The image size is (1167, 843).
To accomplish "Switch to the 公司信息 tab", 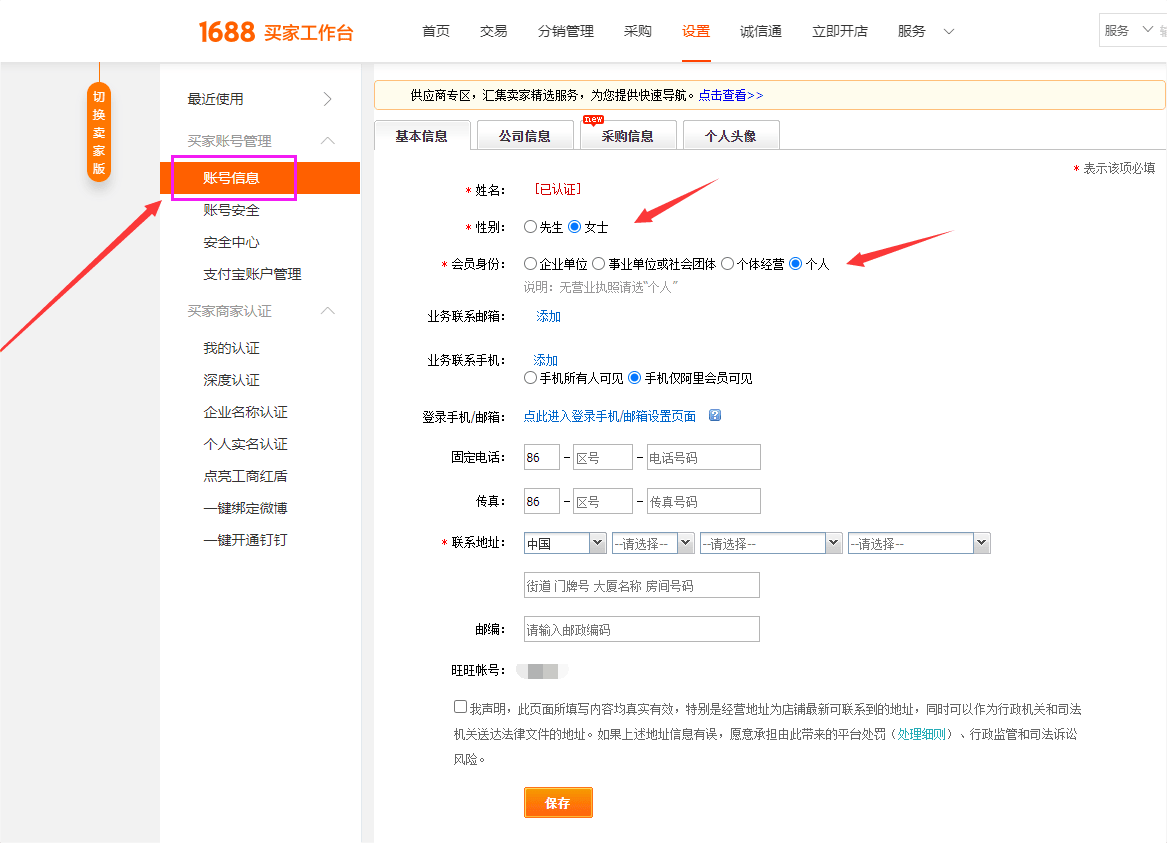I will pos(525,135).
